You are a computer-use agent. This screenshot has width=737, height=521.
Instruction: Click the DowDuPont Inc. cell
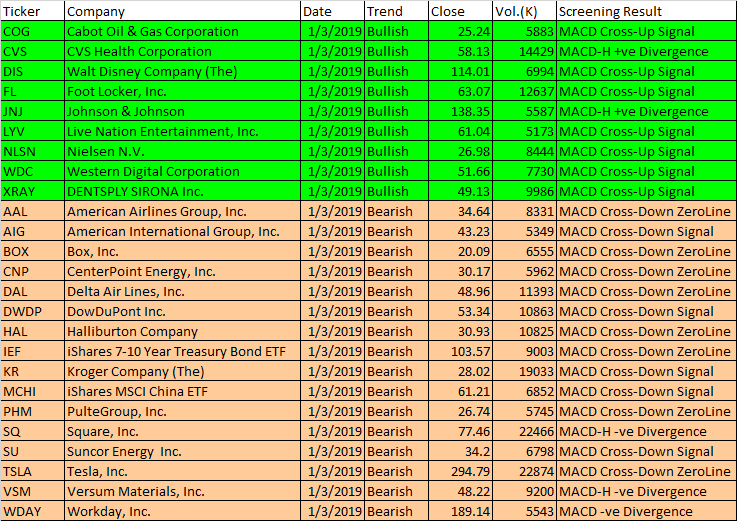tap(182, 311)
